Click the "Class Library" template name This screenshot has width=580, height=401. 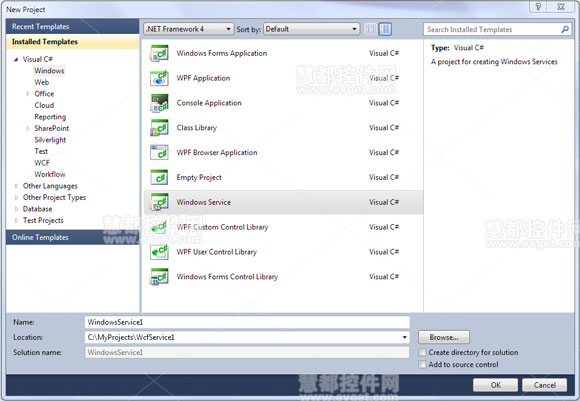point(196,128)
